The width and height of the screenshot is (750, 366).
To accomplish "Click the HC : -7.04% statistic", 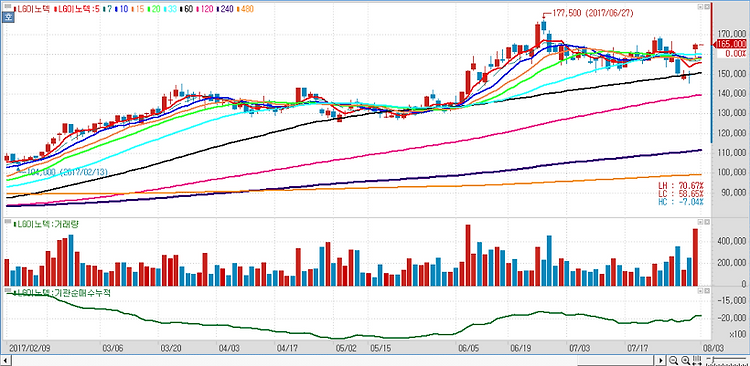I will pyautogui.click(x=681, y=202).
